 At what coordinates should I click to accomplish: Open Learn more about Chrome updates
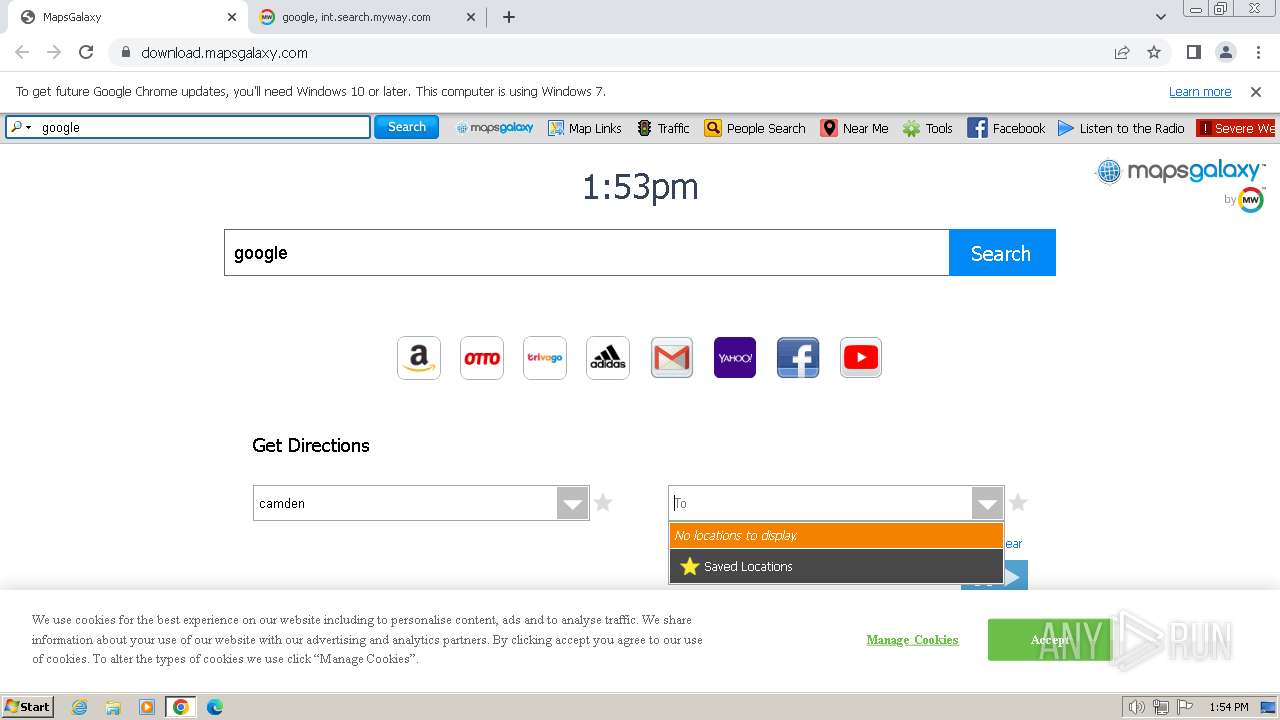[x=1200, y=91]
